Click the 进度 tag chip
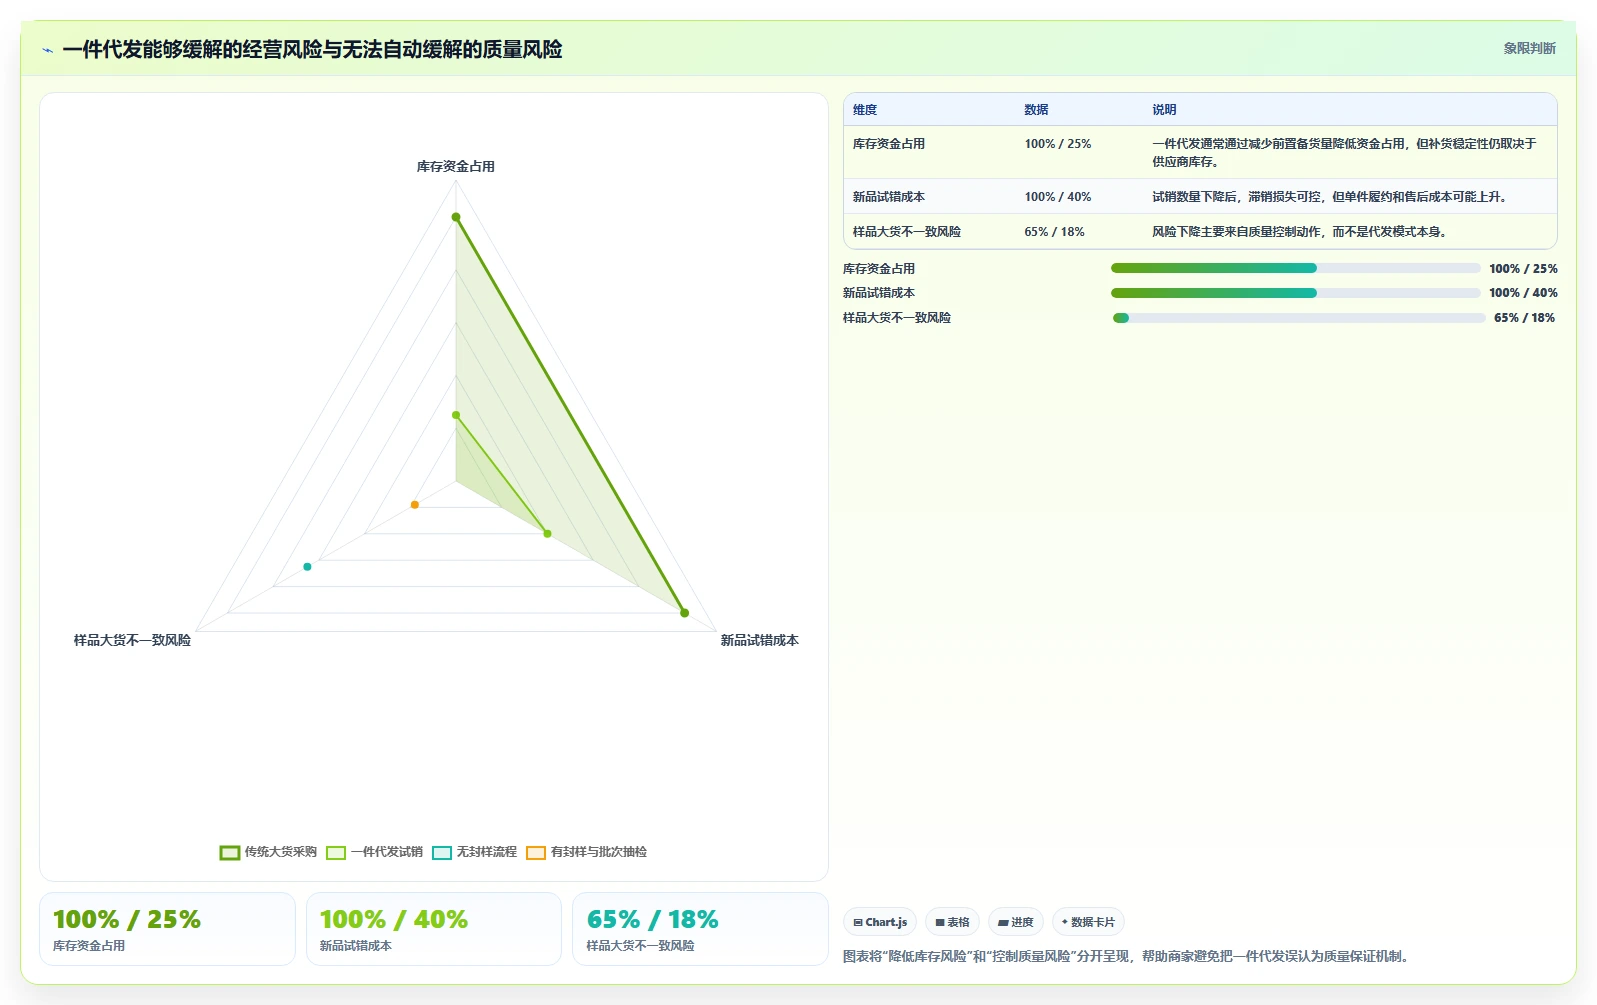Screen dimensions: 1597x1005 (1016, 922)
